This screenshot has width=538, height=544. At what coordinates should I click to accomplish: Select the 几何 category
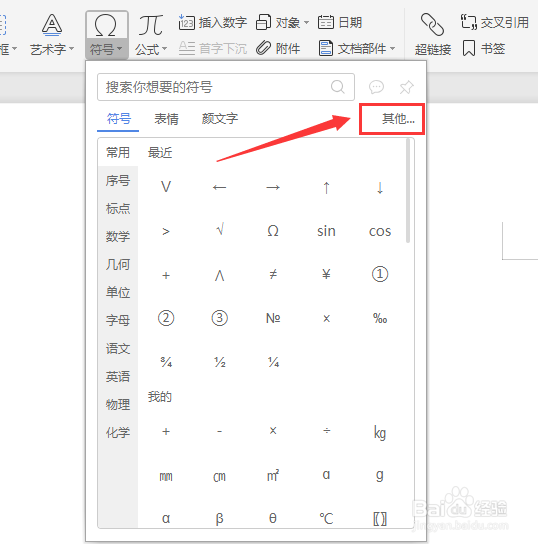point(118,265)
